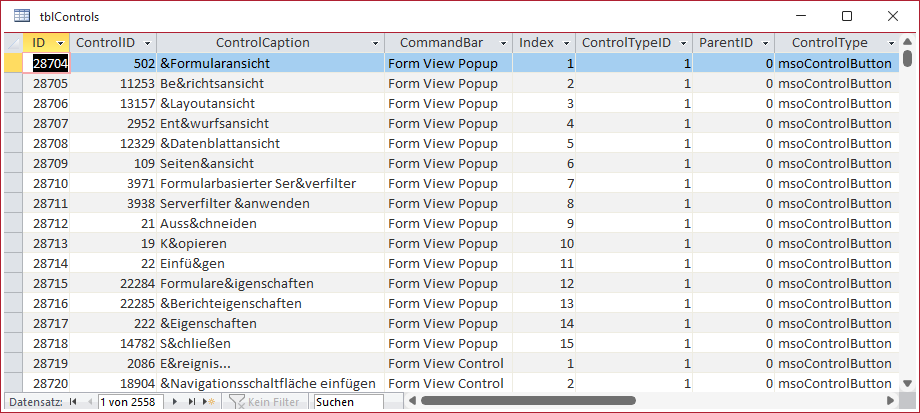This screenshot has height=413, width=920.
Task: Click the ControlID cell 22284
Action: [113, 284]
